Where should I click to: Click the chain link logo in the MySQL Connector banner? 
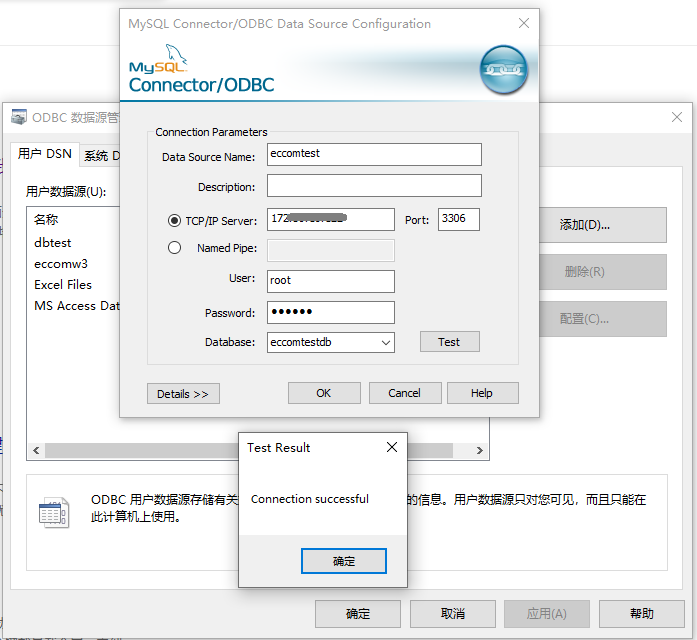pyautogui.click(x=503, y=69)
